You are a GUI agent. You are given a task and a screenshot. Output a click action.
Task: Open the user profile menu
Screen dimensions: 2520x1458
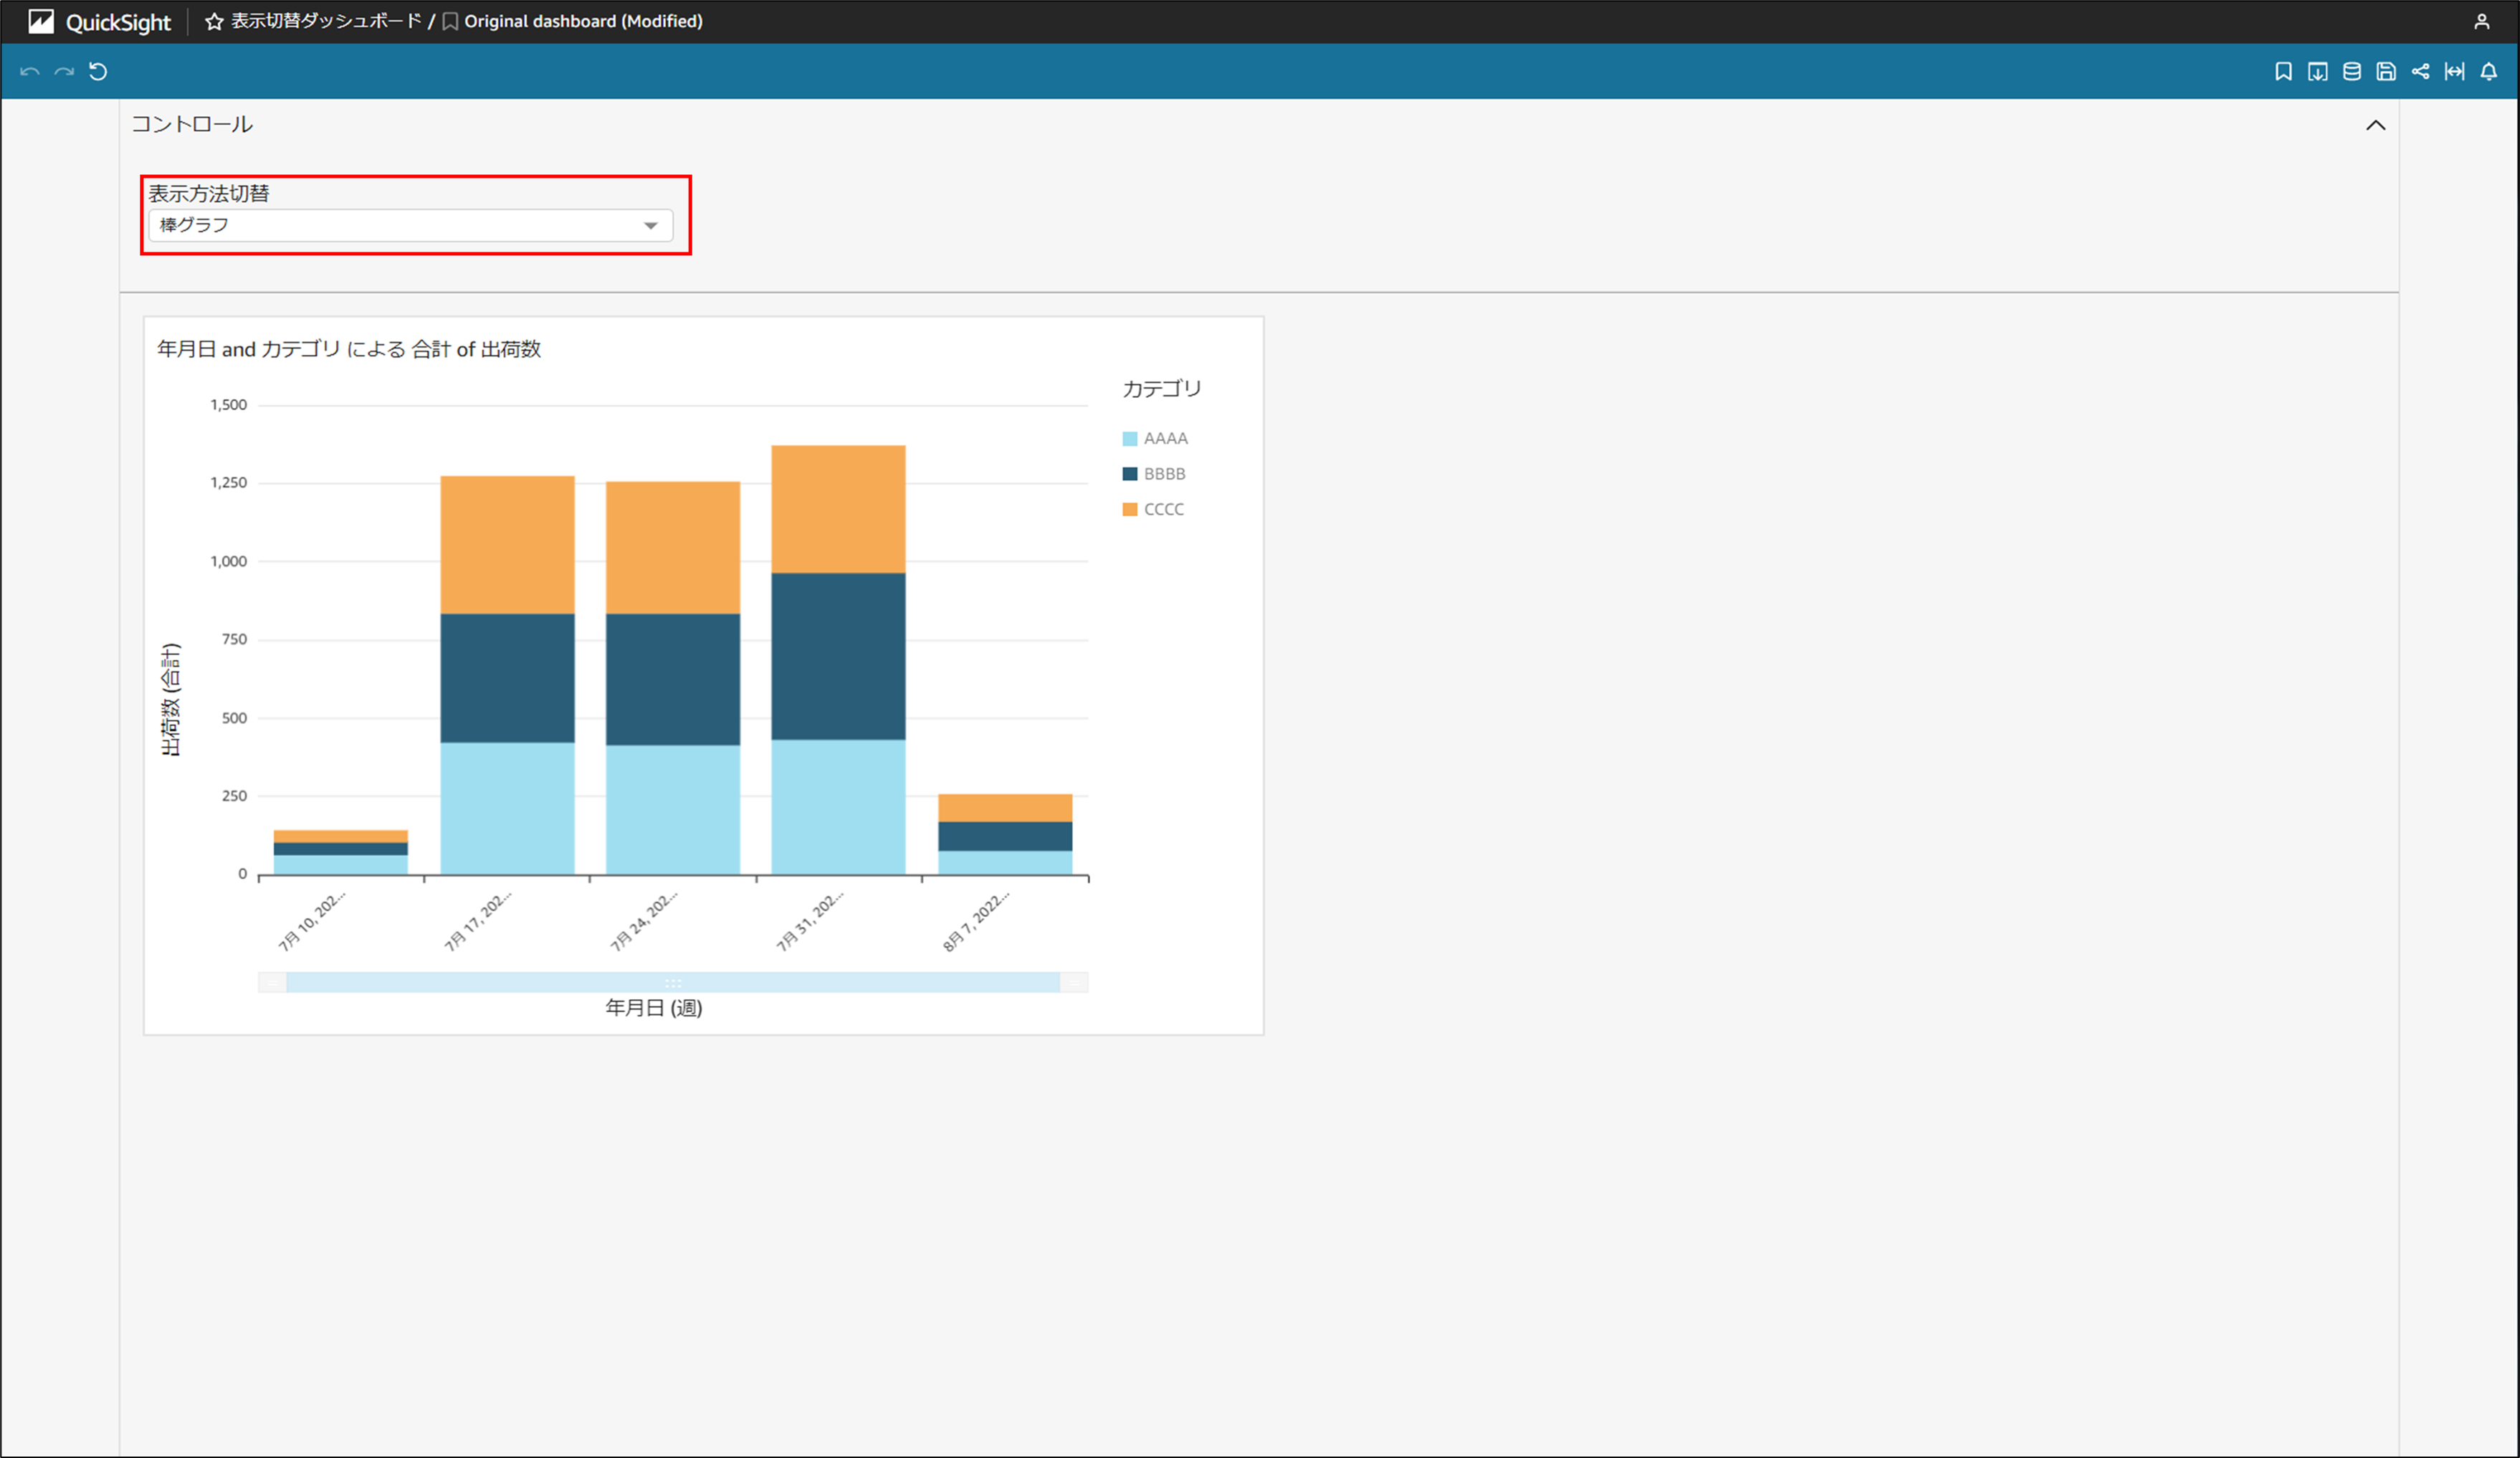point(2481,20)
